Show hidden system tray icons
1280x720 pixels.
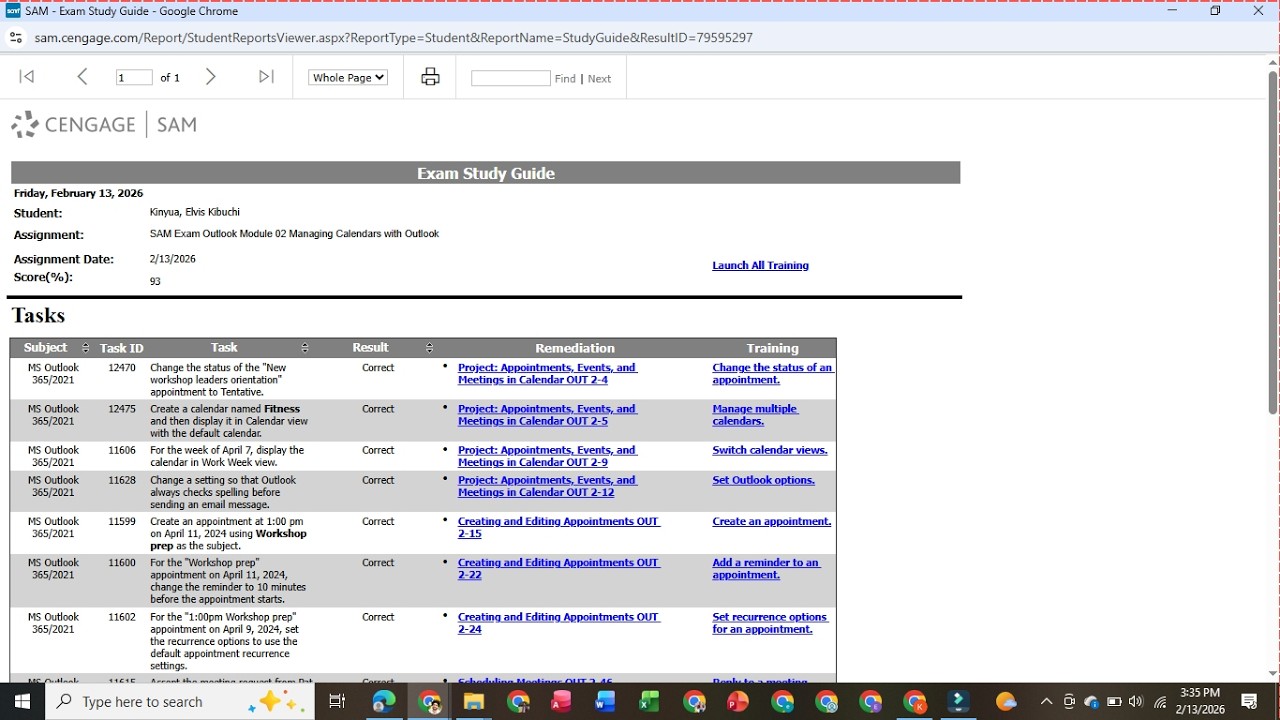click(x=1046, y=701)
